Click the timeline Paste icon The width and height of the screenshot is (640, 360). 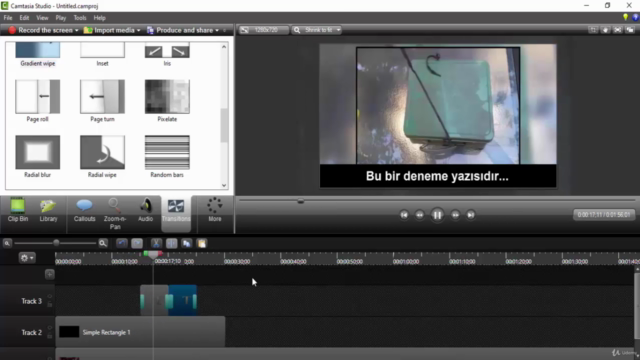[x=202, y=243]
